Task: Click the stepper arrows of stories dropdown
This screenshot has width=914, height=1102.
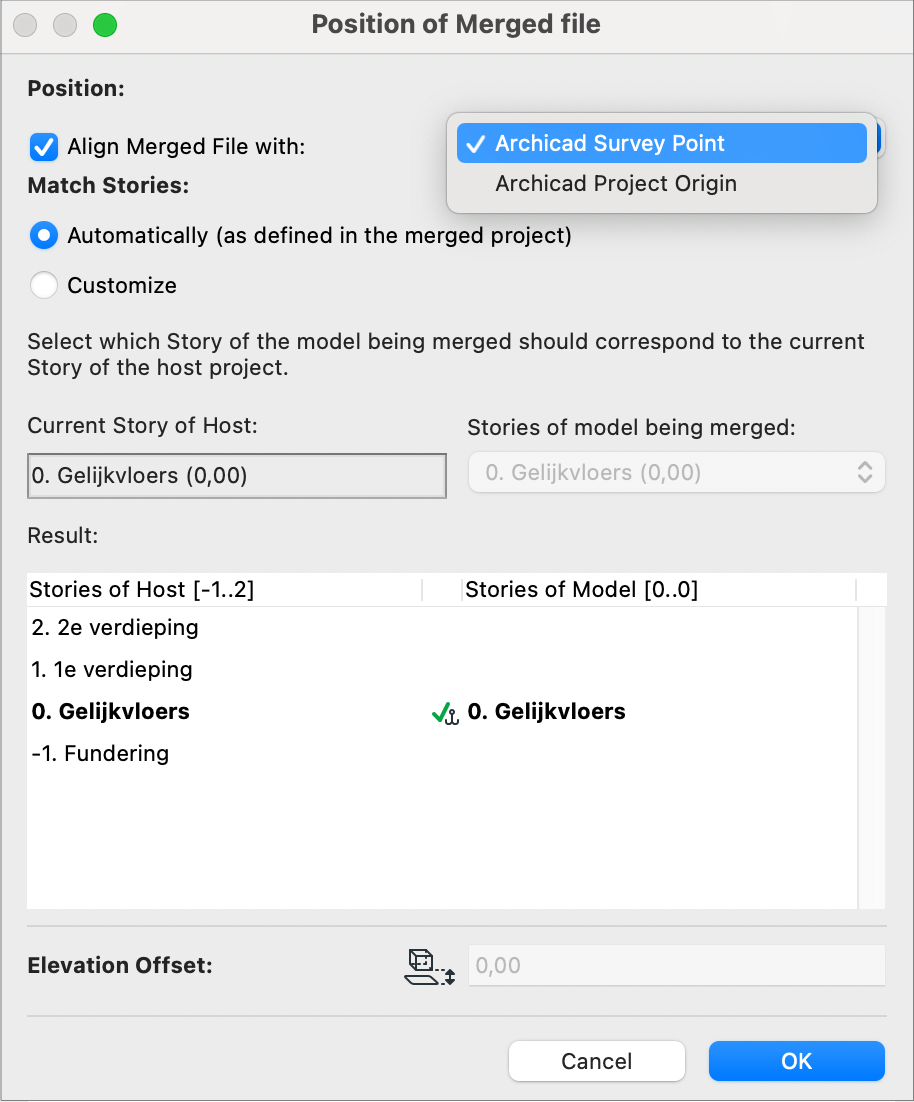Action: [x=865, y=472]
